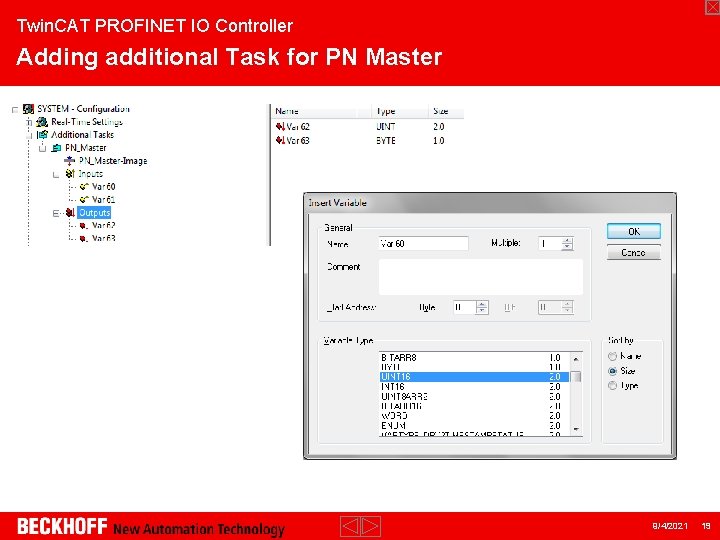Collapse the Outputs tree node

click(x=56, y=213)
